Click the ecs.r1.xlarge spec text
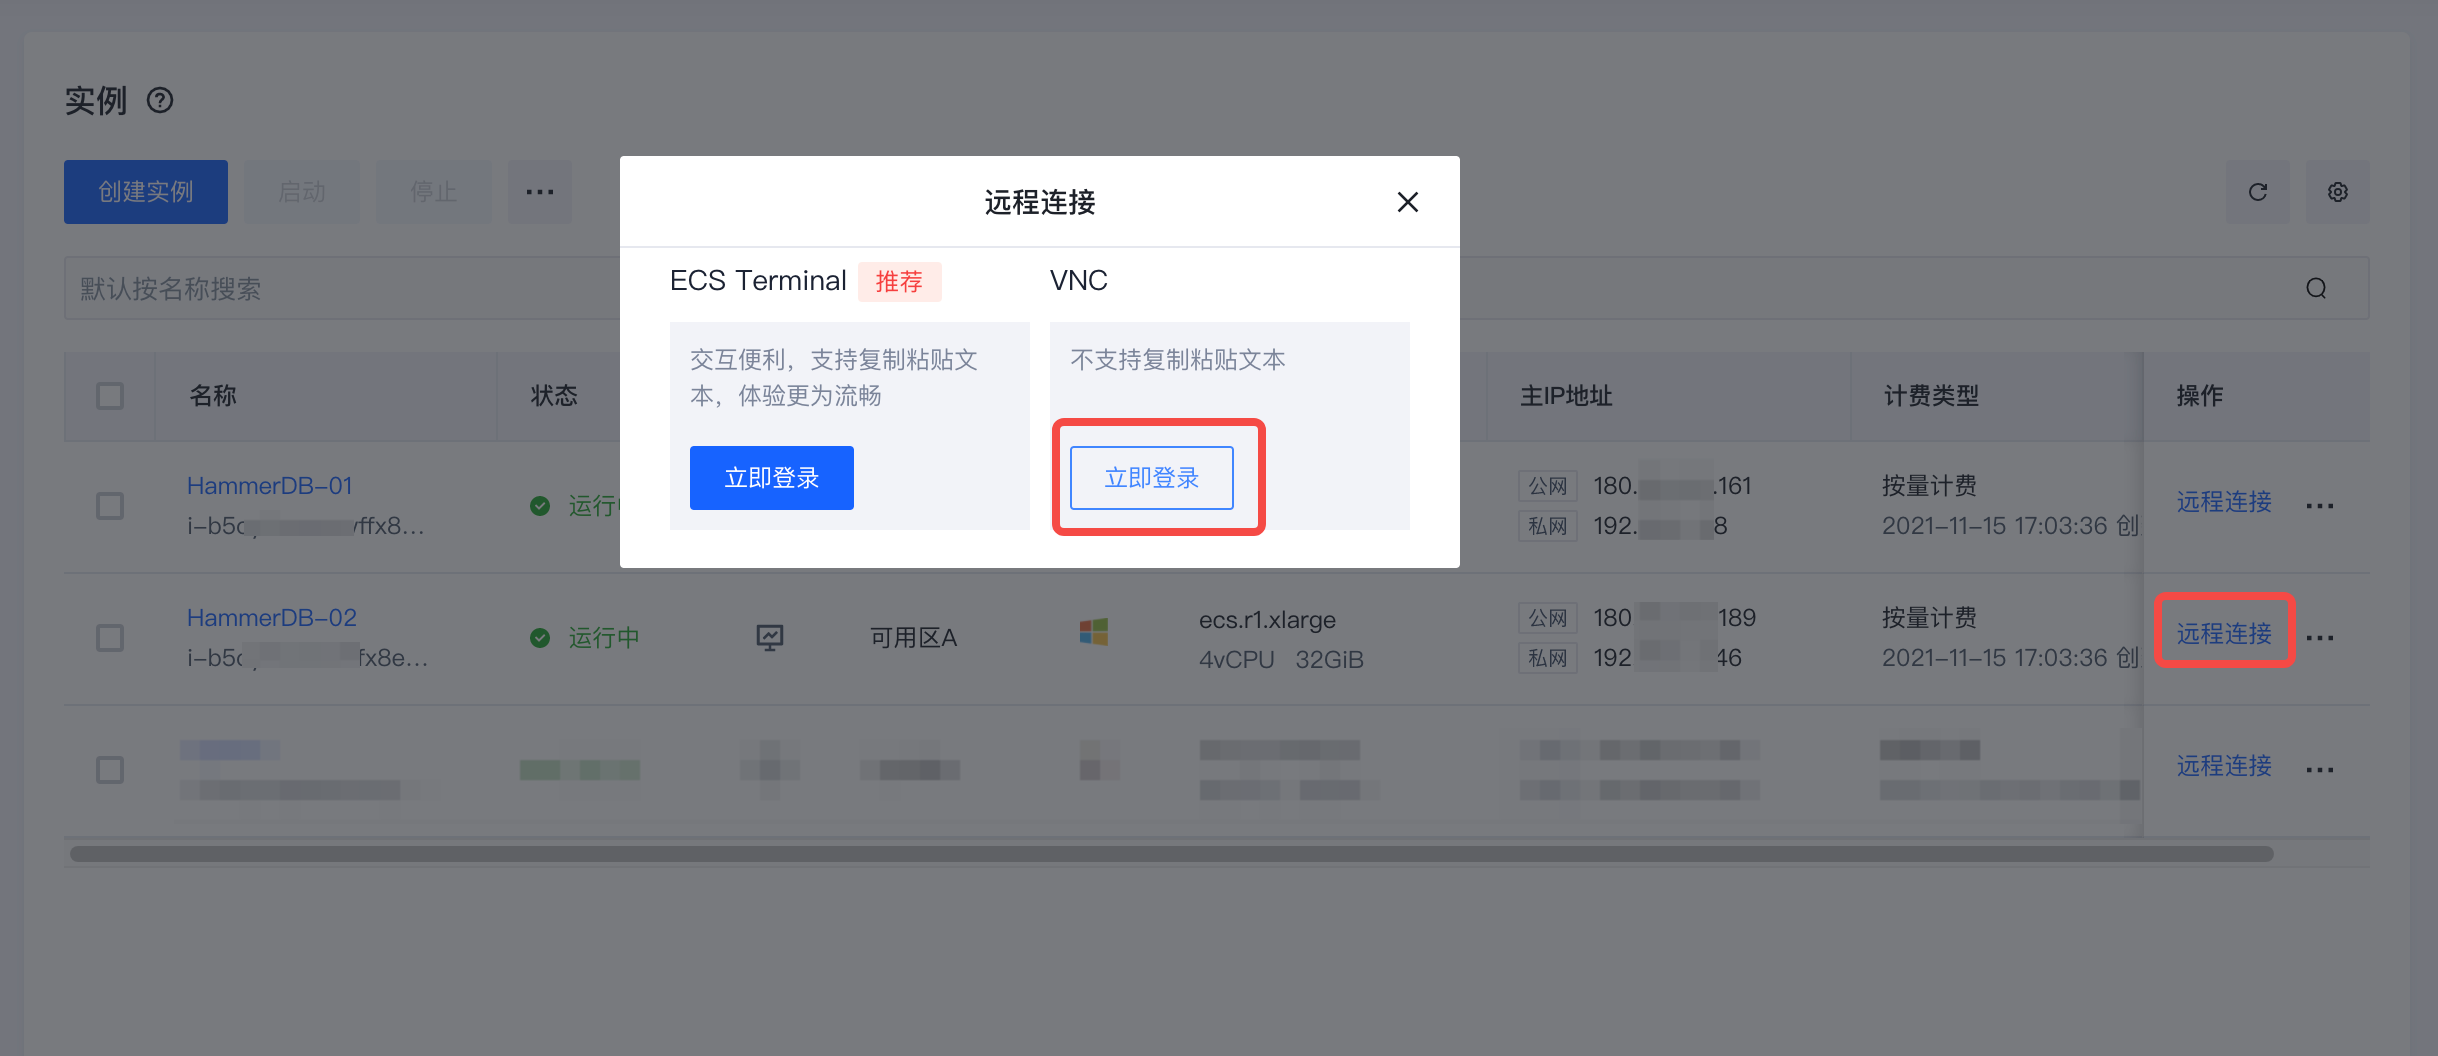The height and width of the screenshot is (1056, 2438). [x=1267, y=620]
